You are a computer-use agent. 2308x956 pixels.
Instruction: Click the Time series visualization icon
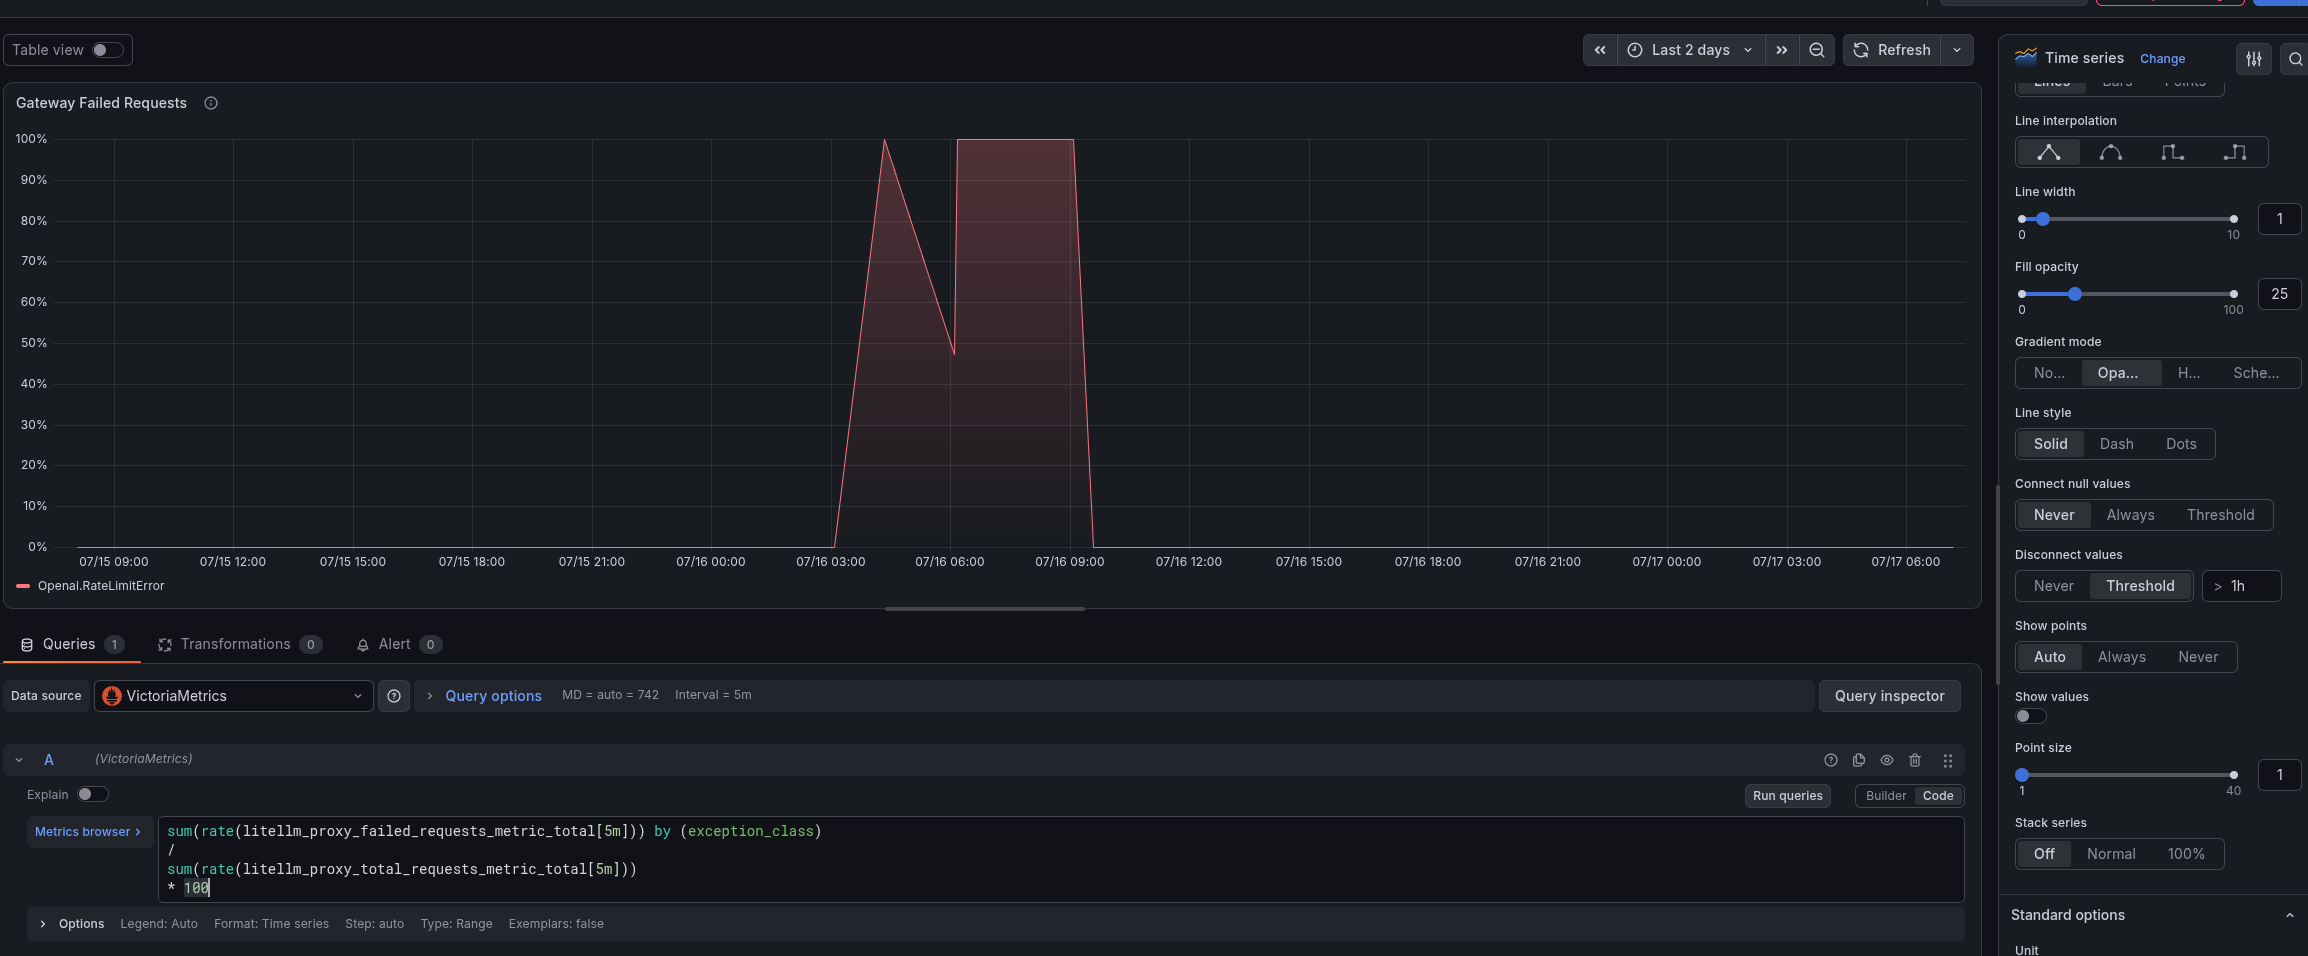click(x=2026, y=57)
